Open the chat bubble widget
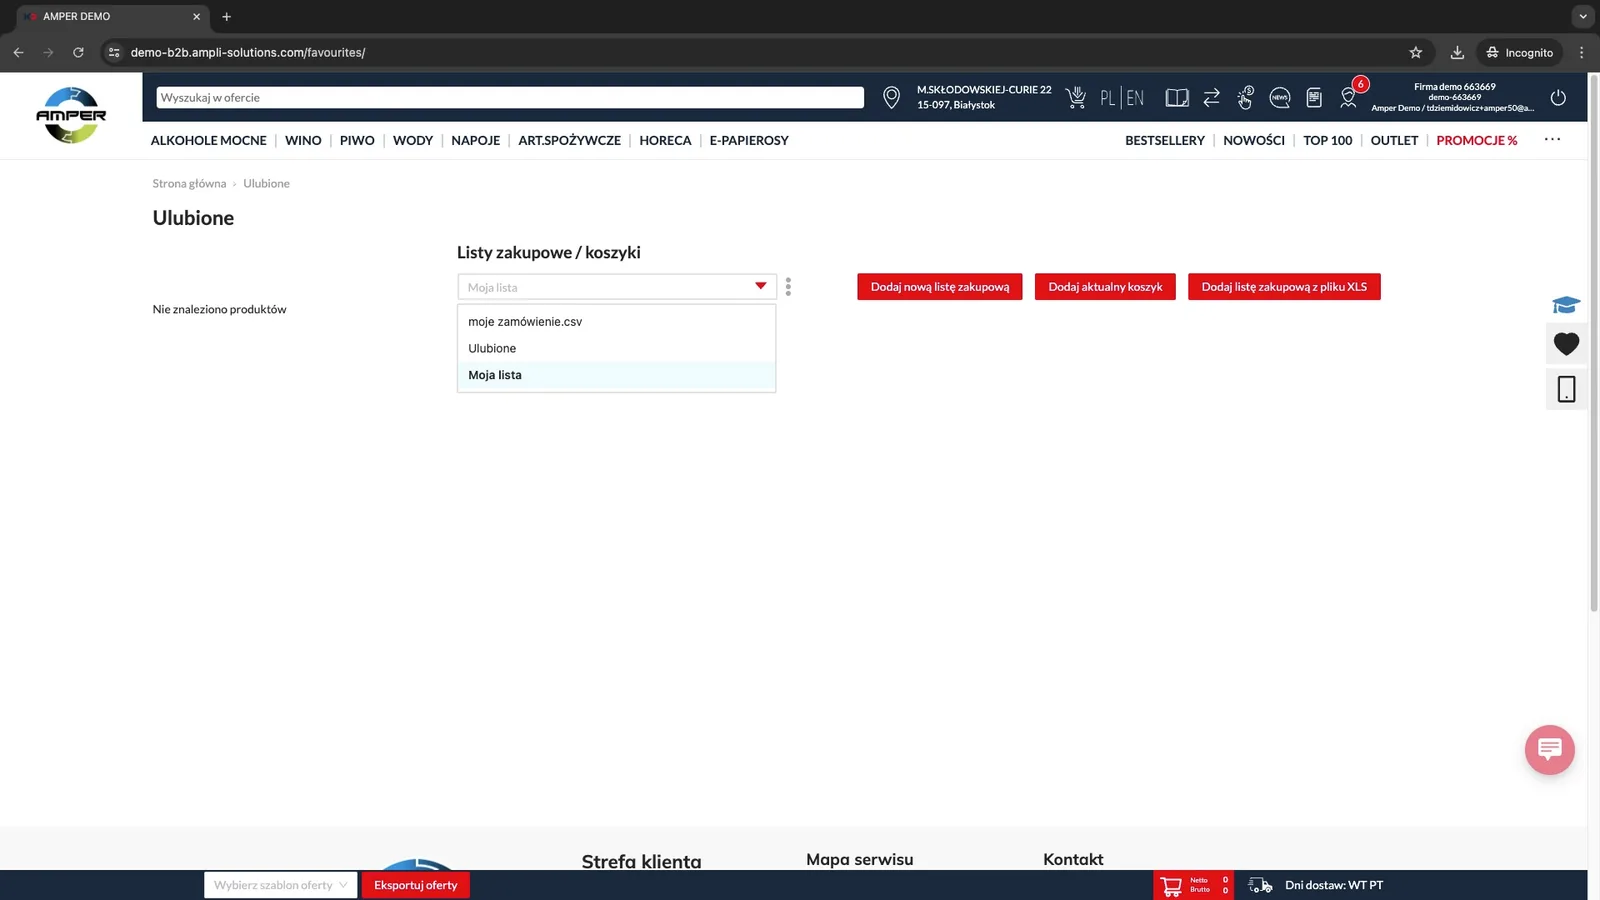This screenshot has width=1600, height=900. point(1549,749)
